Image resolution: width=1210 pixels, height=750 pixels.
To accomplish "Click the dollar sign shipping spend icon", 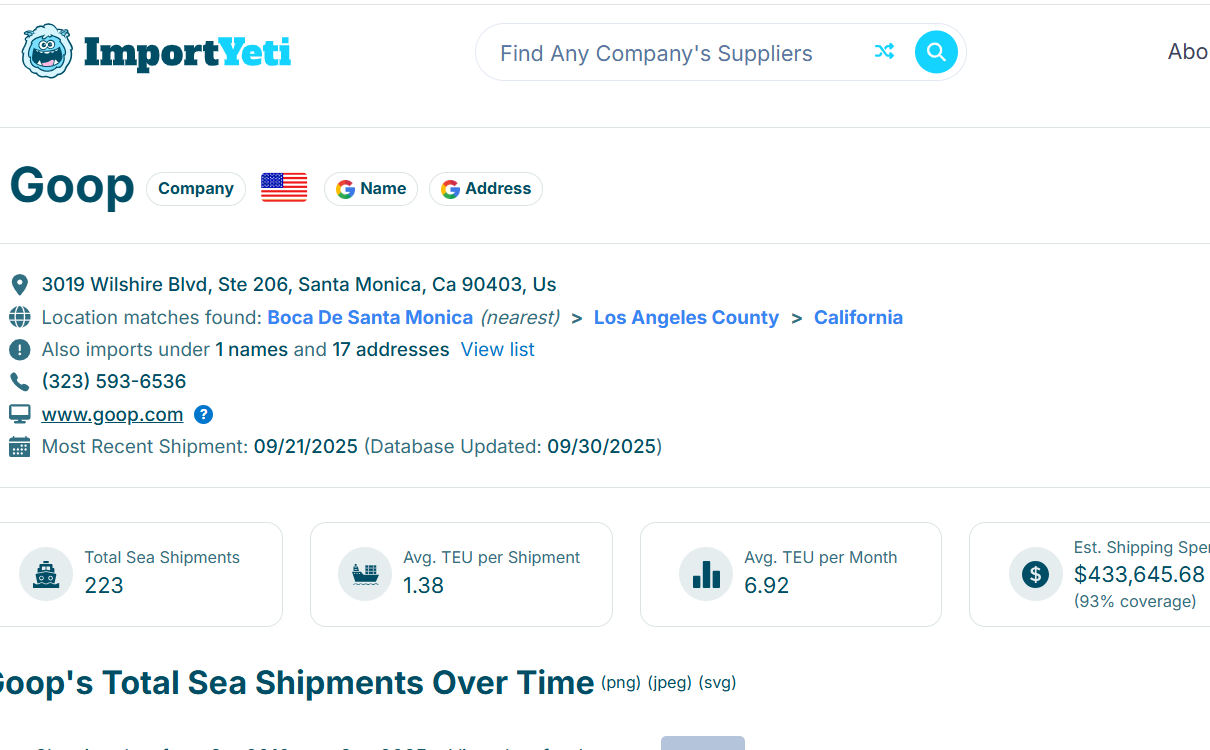I will pyautogui.click(x=1035, y=574).
